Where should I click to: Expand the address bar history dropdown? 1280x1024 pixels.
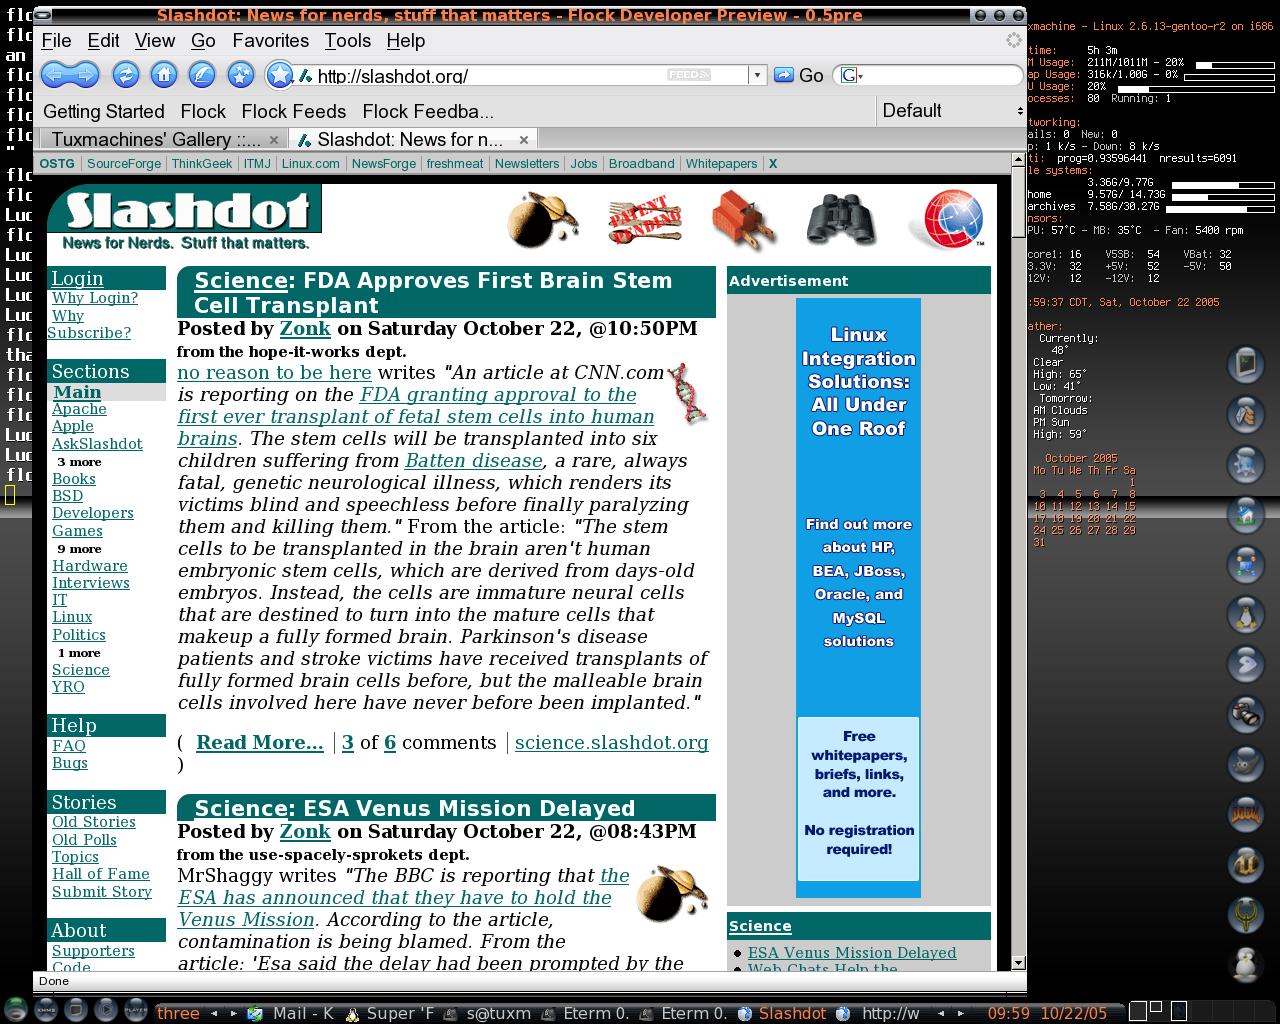[x=757, y=75]
